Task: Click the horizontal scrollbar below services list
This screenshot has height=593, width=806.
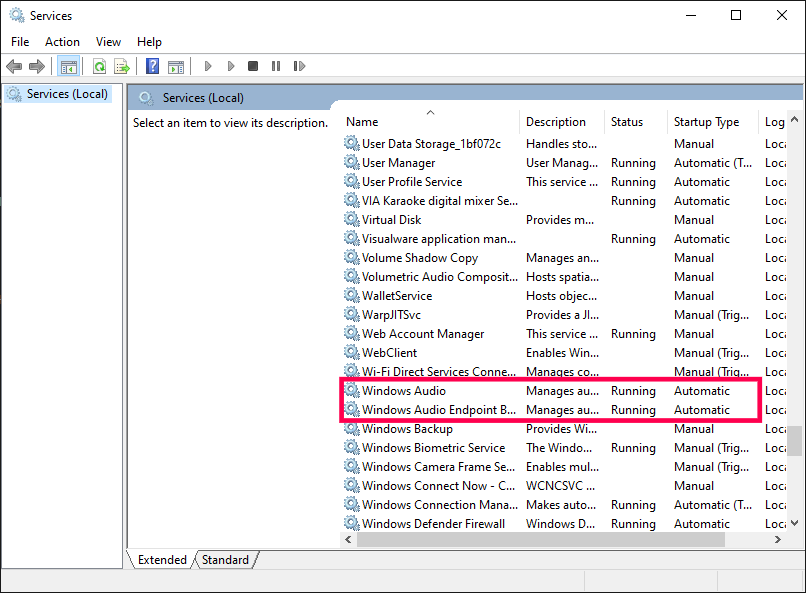Action: (x=540, y=539)
